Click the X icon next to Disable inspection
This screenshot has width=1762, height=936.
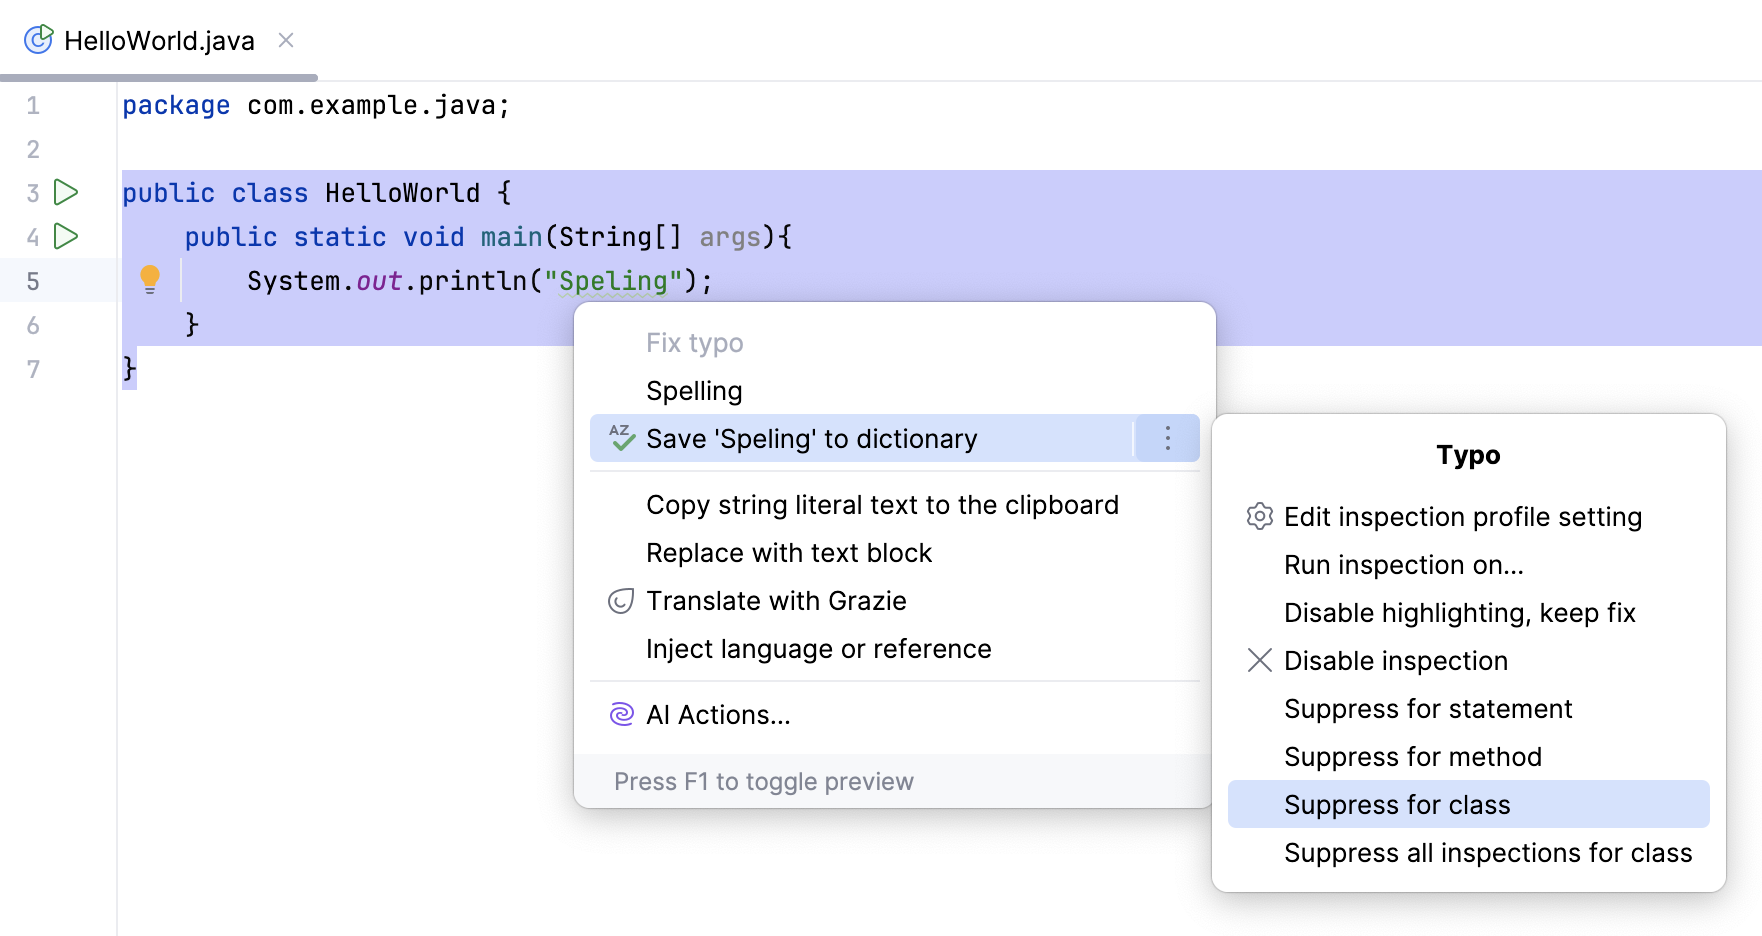(x=1258, y=660)
